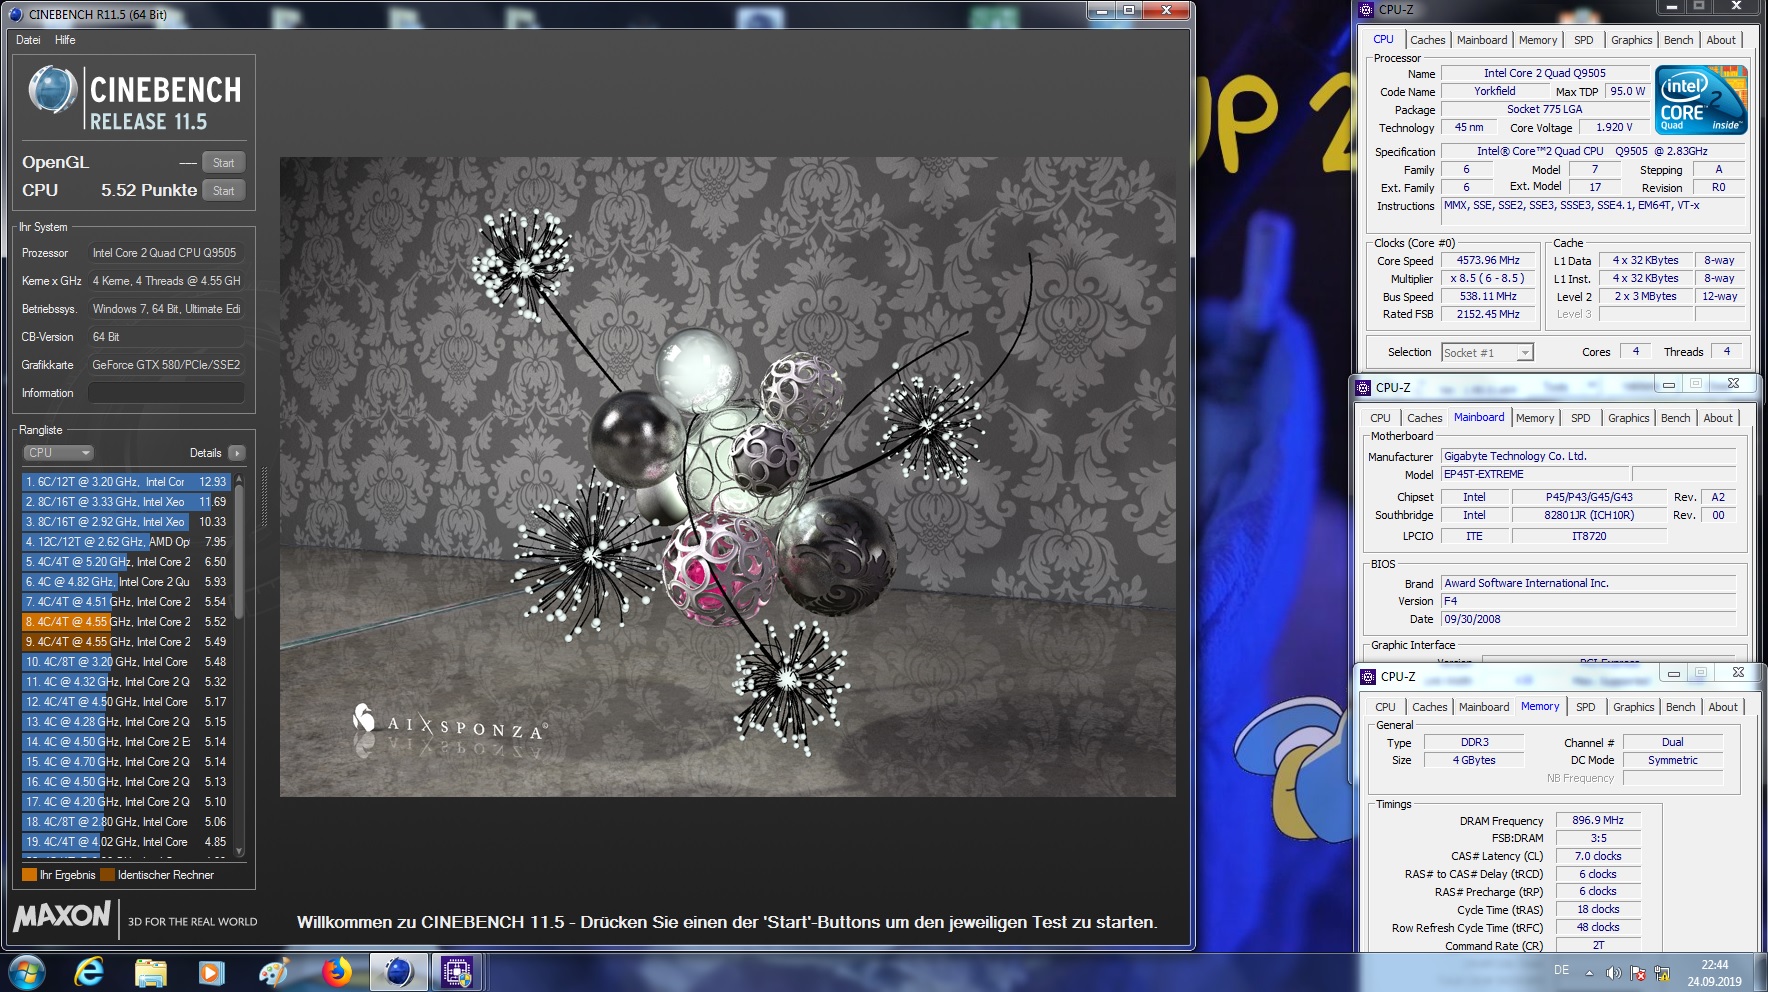This screenshot has height=992, width=1768.
Task: Open Windows Explorer folder icon in taskbar
Action: (151, 972)
